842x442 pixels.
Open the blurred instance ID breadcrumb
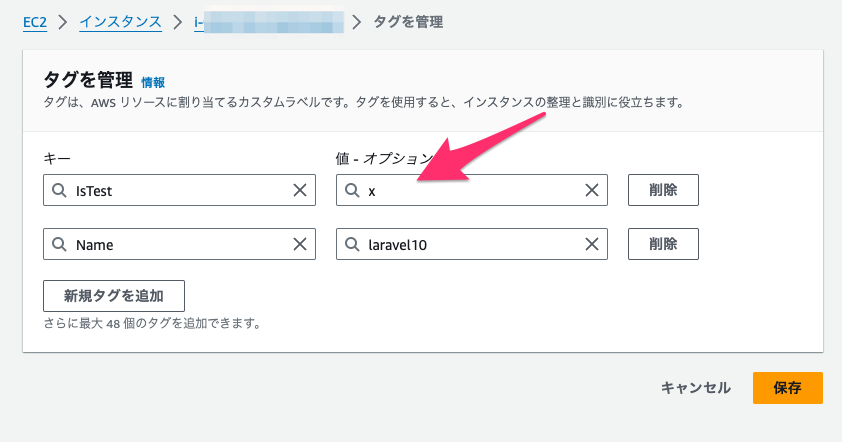coord(268,22)
